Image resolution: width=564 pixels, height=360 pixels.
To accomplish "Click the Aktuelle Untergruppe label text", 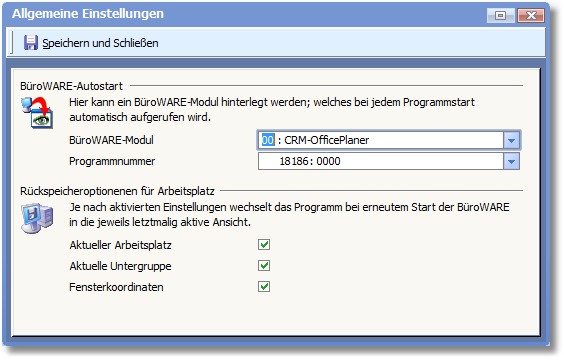I will click(x=120, y=266).
